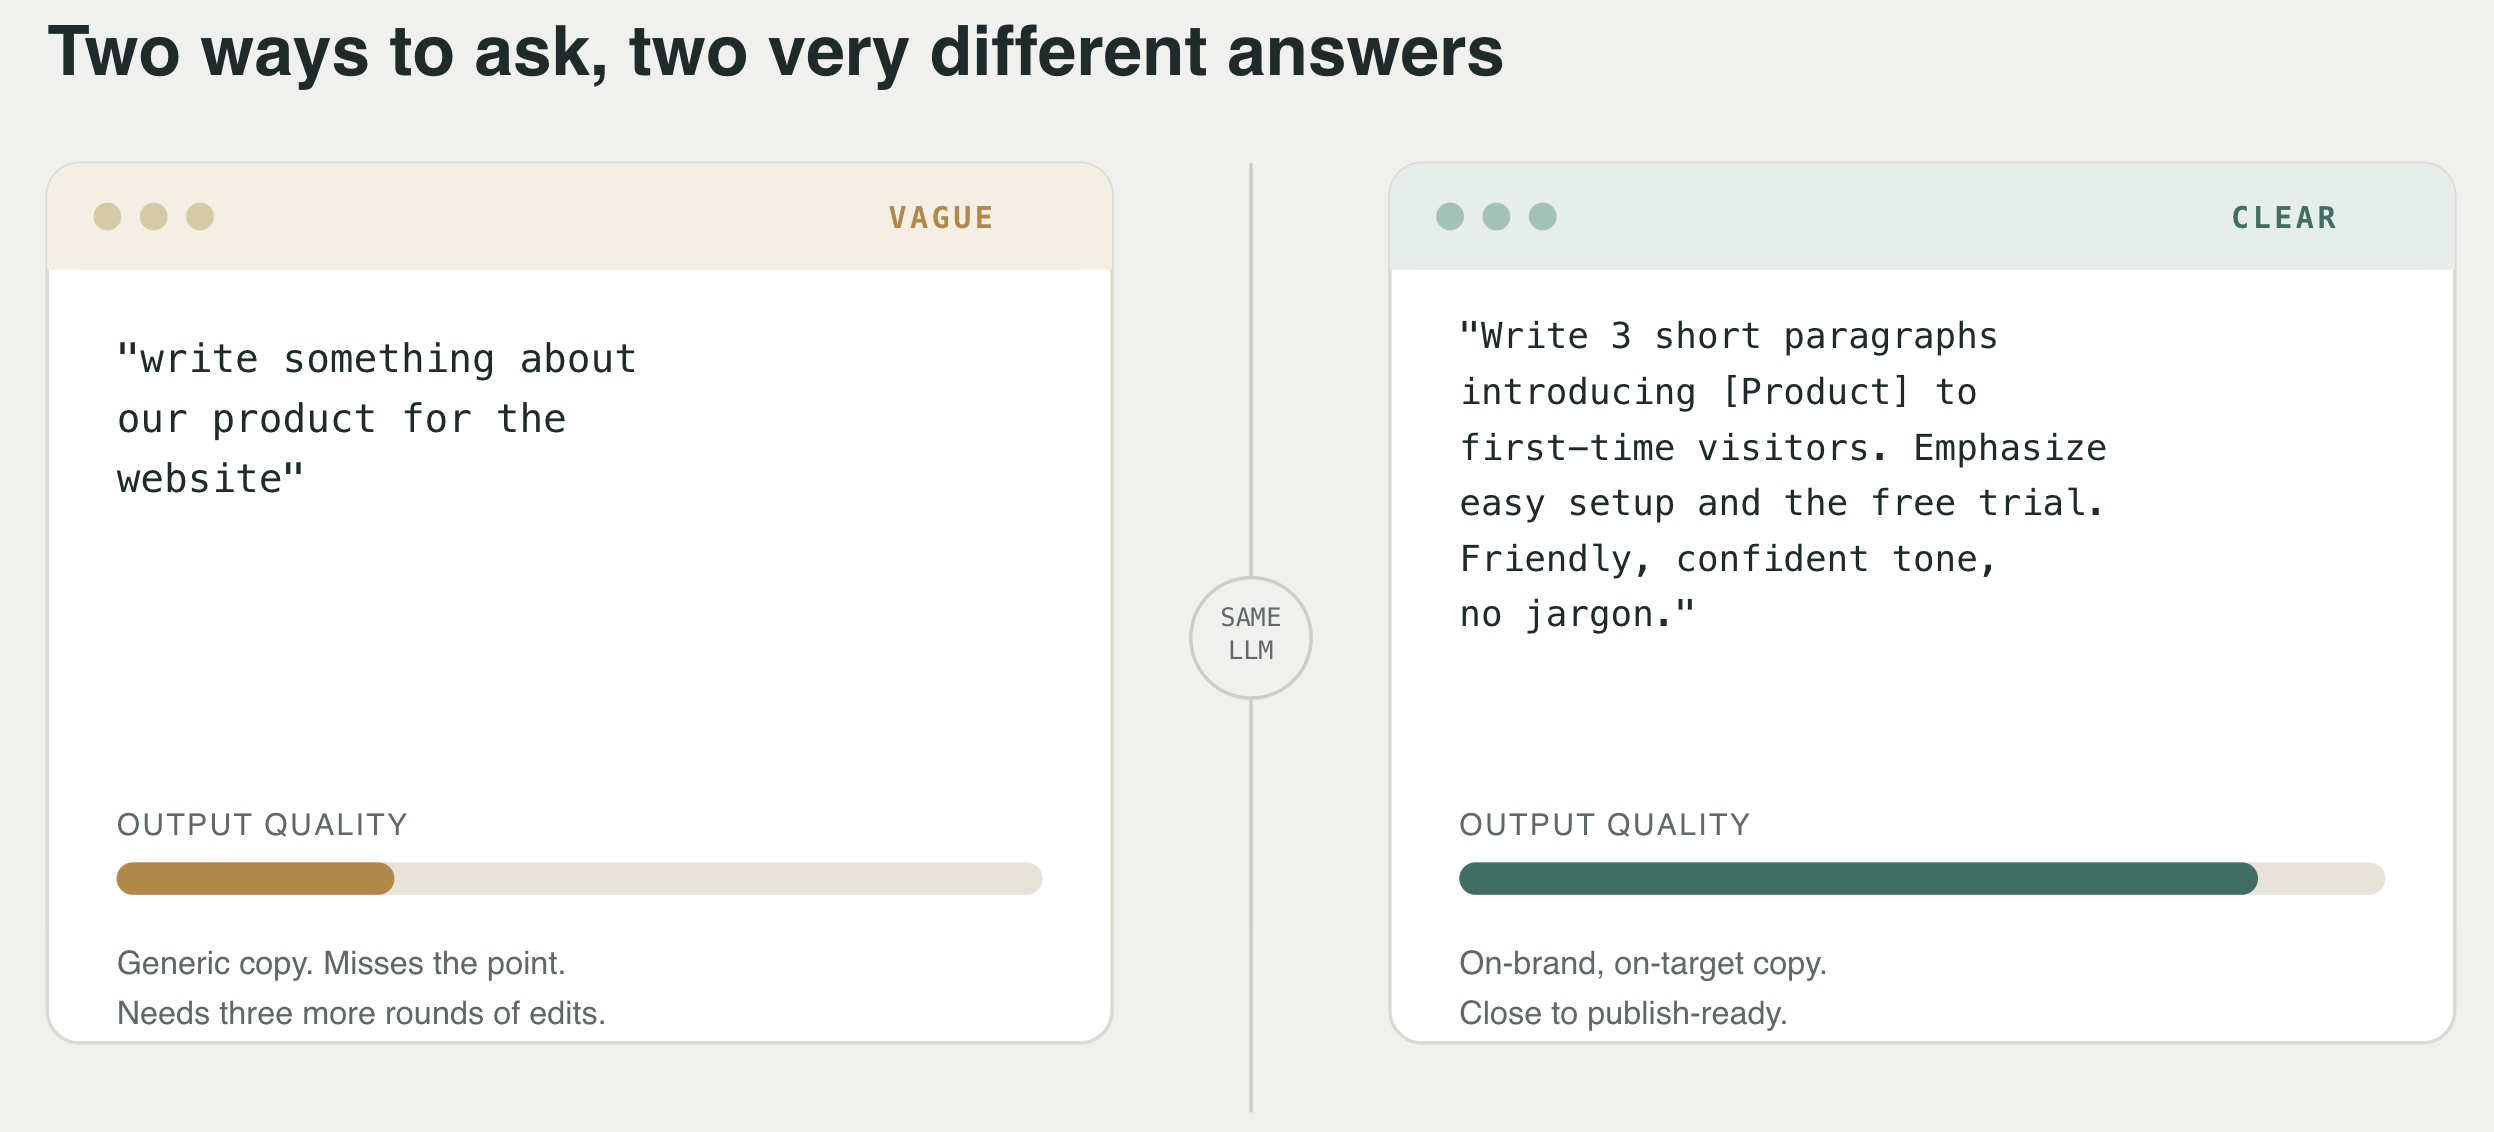Click 'Needs three more rounds of edits.' line
Image resolution: width=2494 pixels, height=1132 pixels.
point(361,1013)
